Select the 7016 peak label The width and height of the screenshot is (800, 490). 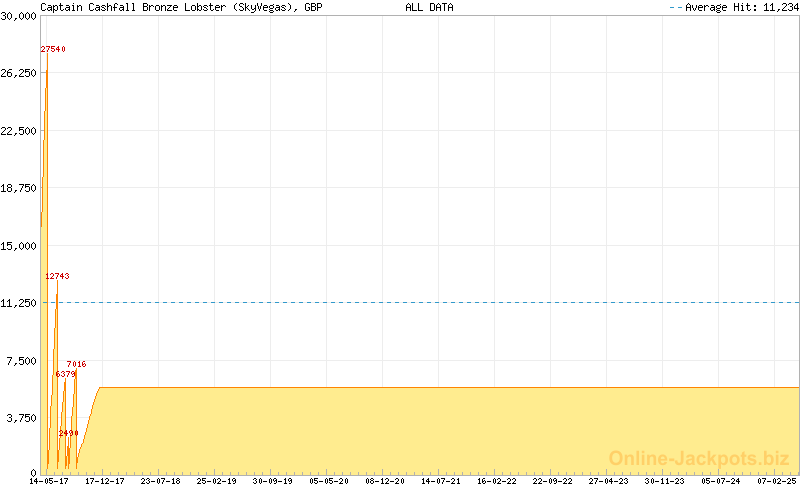(77, 364)
